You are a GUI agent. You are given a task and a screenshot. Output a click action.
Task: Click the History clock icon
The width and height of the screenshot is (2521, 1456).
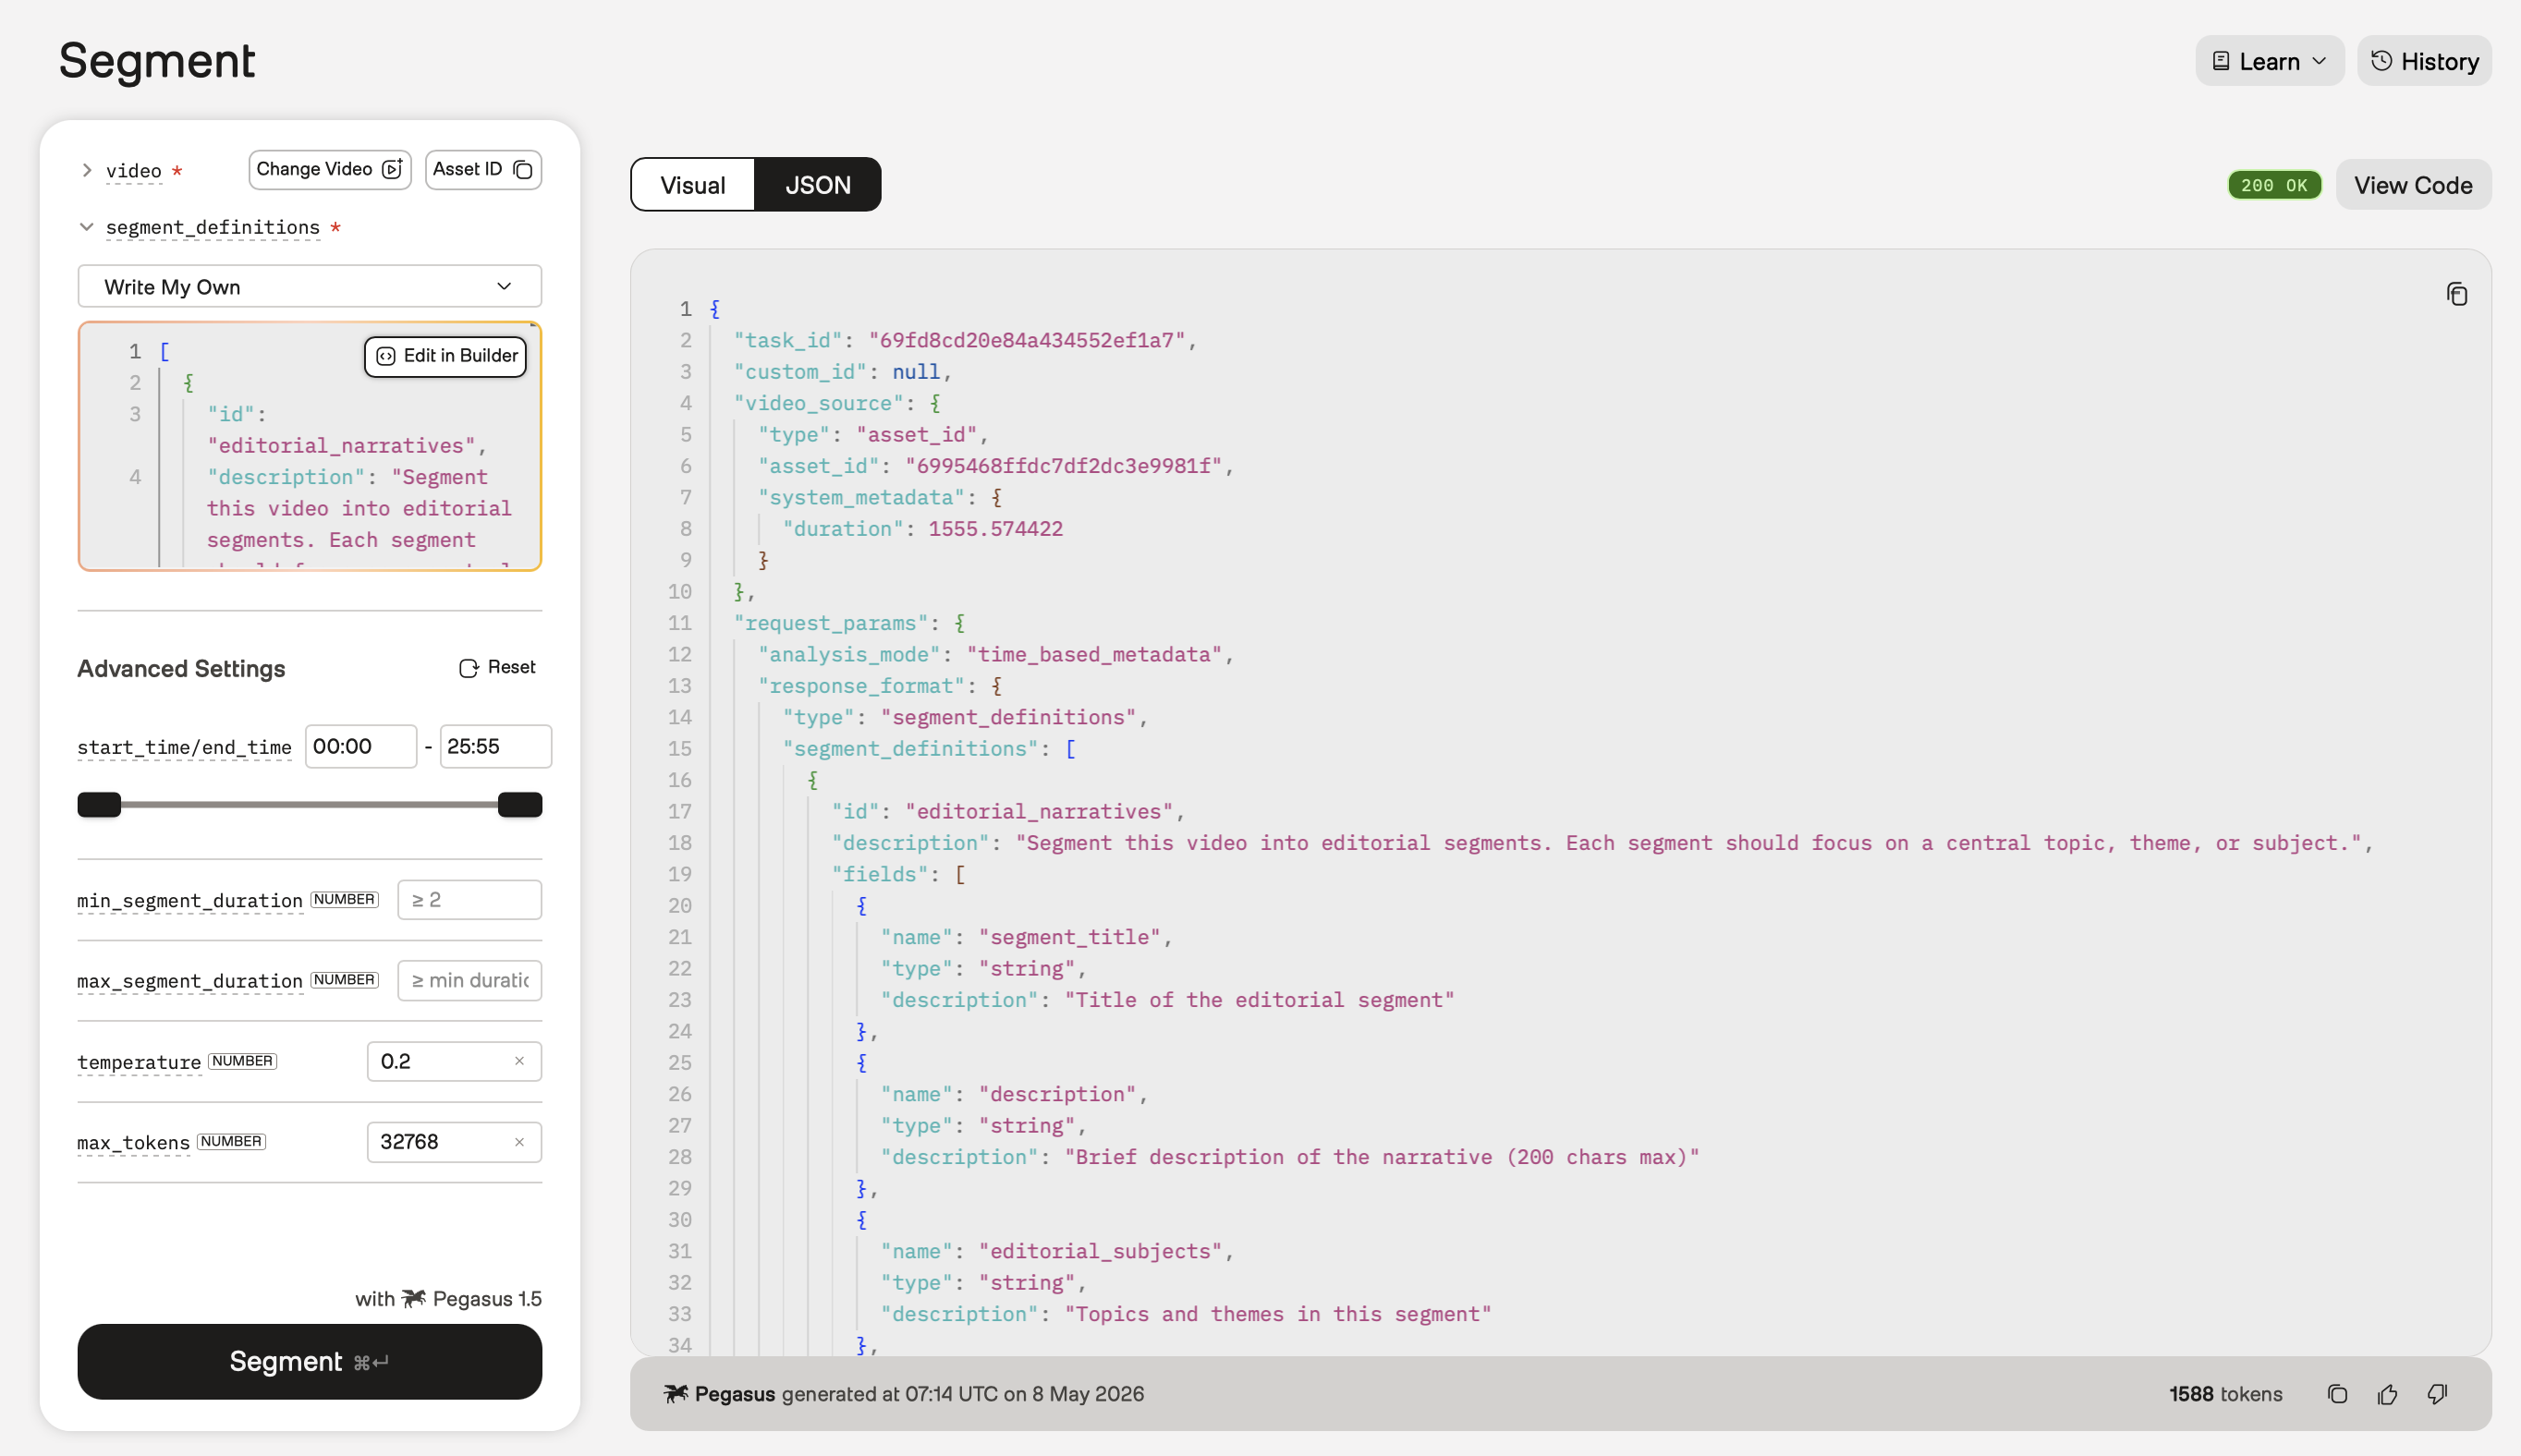2381,61
